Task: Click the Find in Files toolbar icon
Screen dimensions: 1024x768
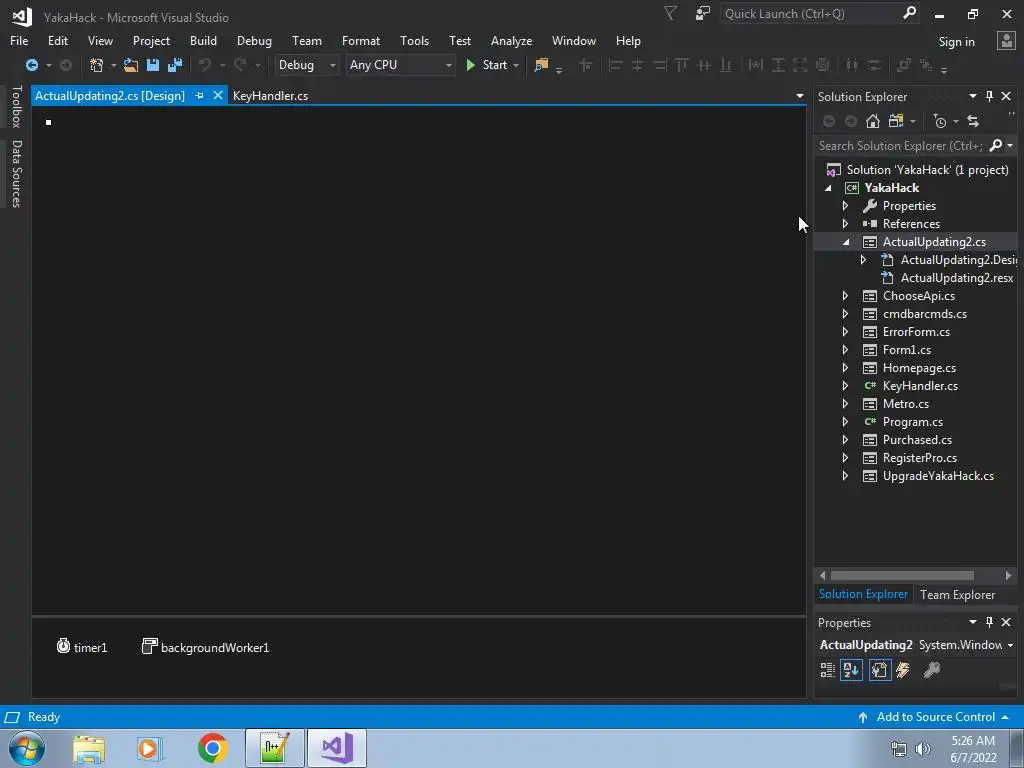Action: click(541, 65)
